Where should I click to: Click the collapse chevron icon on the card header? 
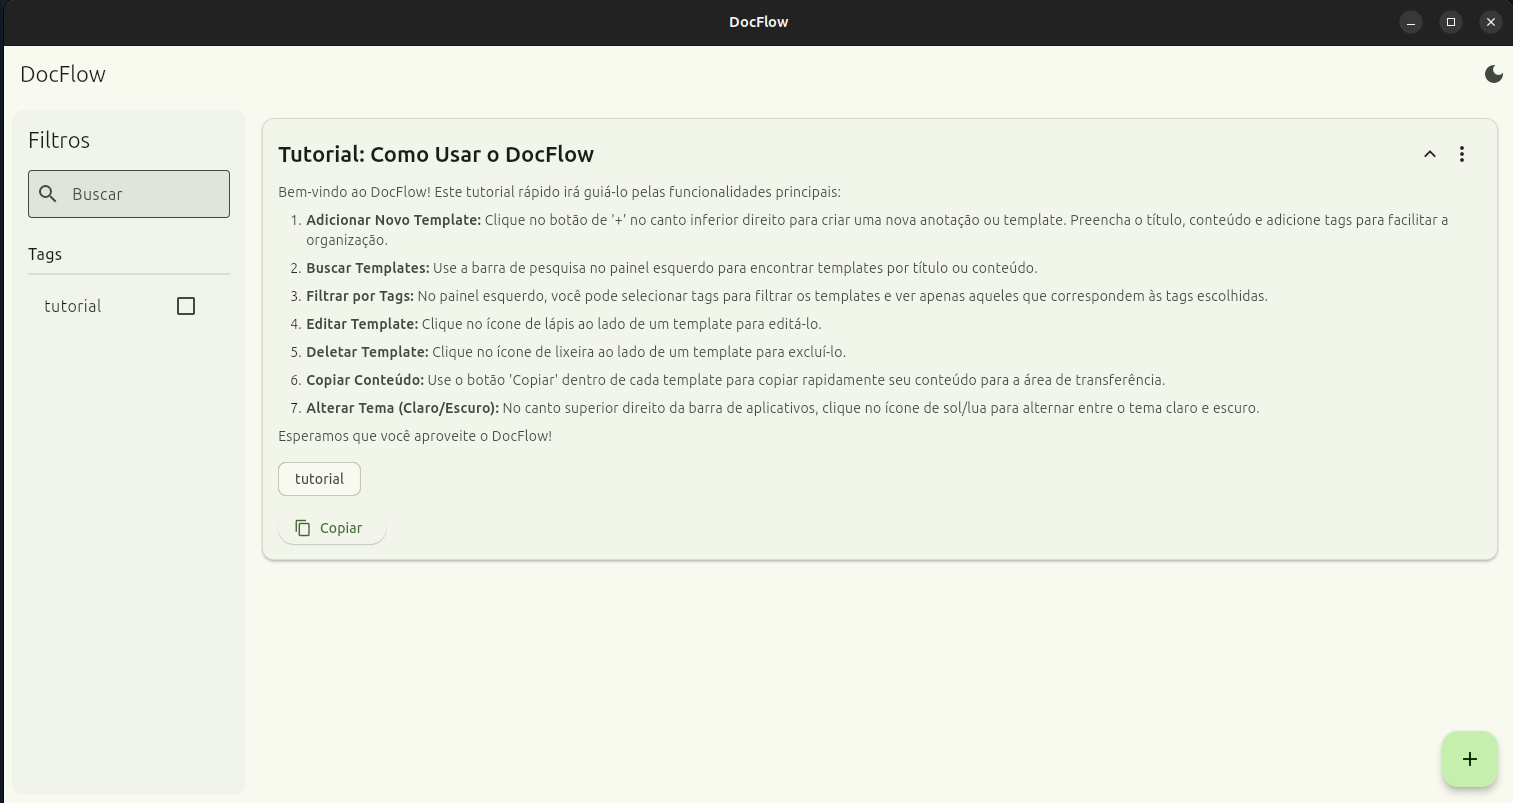[x=1430, y=154]
